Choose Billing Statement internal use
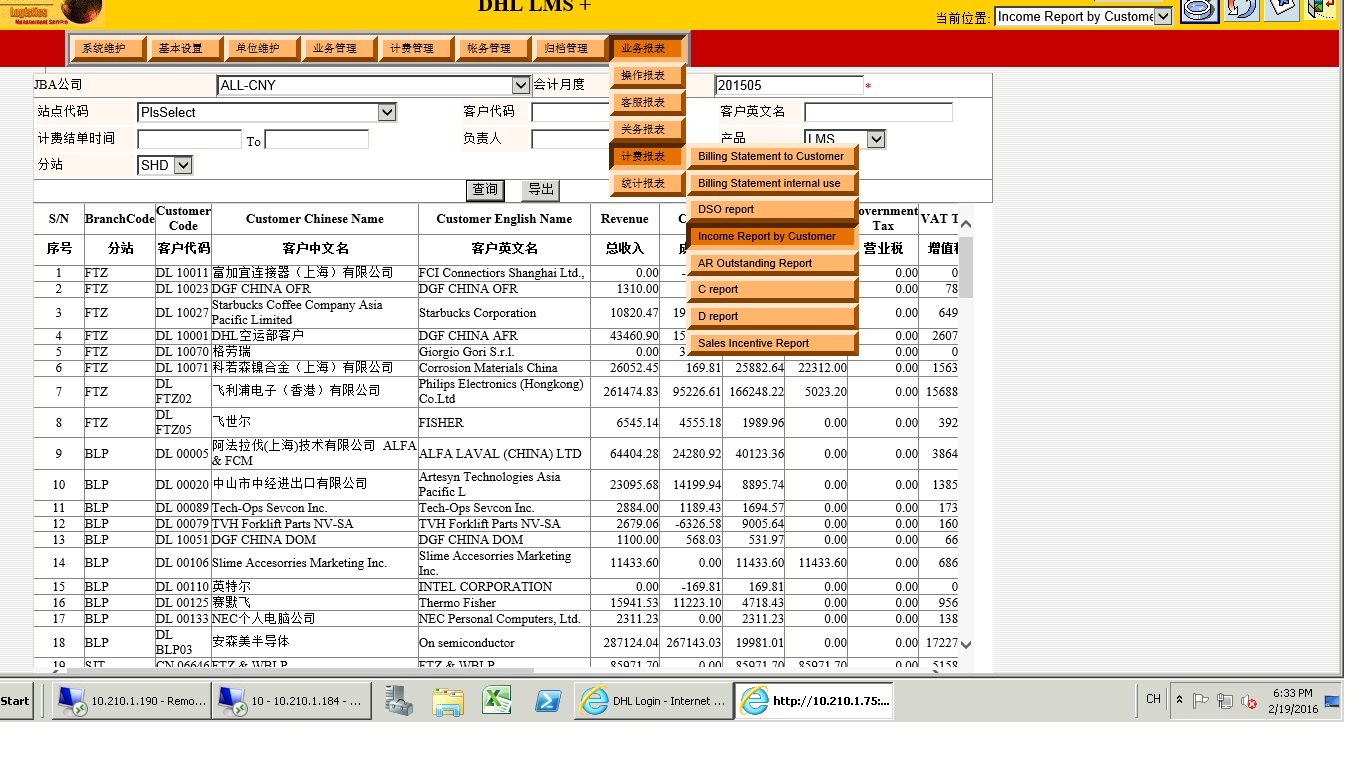This screenshot has width=1364, height=768. click(x=773, y=184)
